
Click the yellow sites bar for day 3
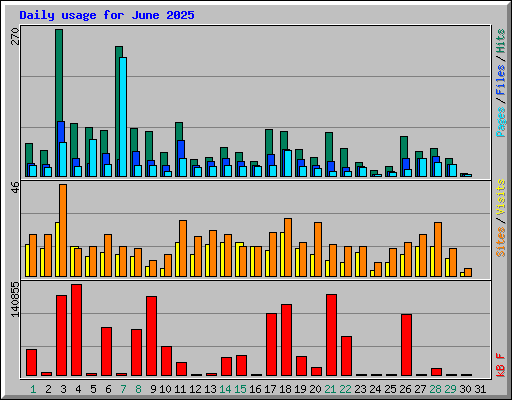pos(57,249)
